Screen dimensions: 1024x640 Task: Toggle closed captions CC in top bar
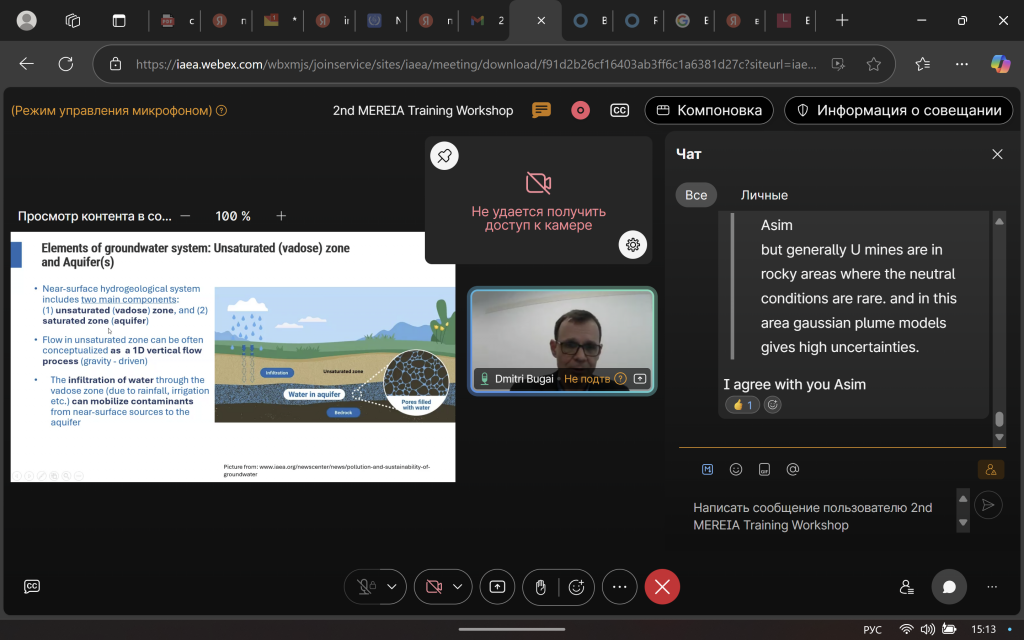pyautogui.click(x=619, y=110)
